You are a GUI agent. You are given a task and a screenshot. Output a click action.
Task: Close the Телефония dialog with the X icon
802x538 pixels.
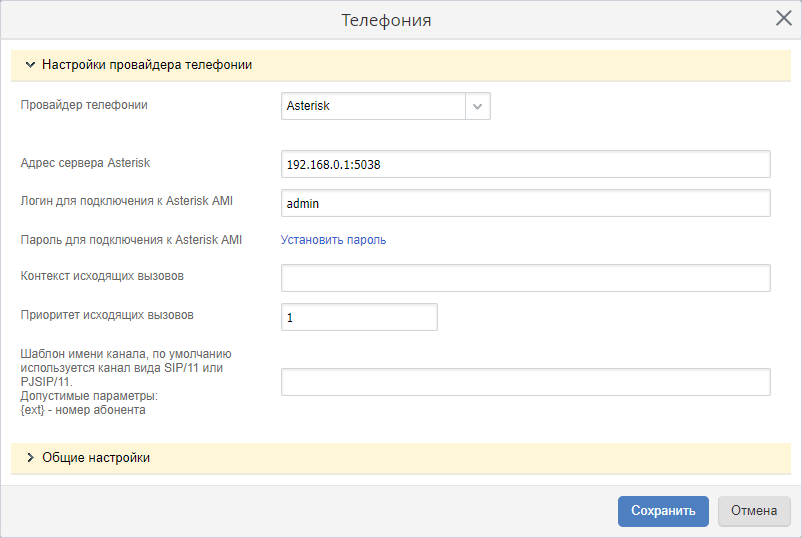(784, 18)
